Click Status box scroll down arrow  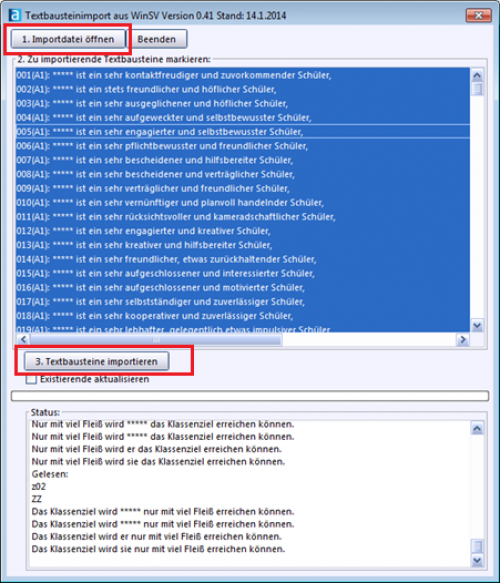[477, 560]
